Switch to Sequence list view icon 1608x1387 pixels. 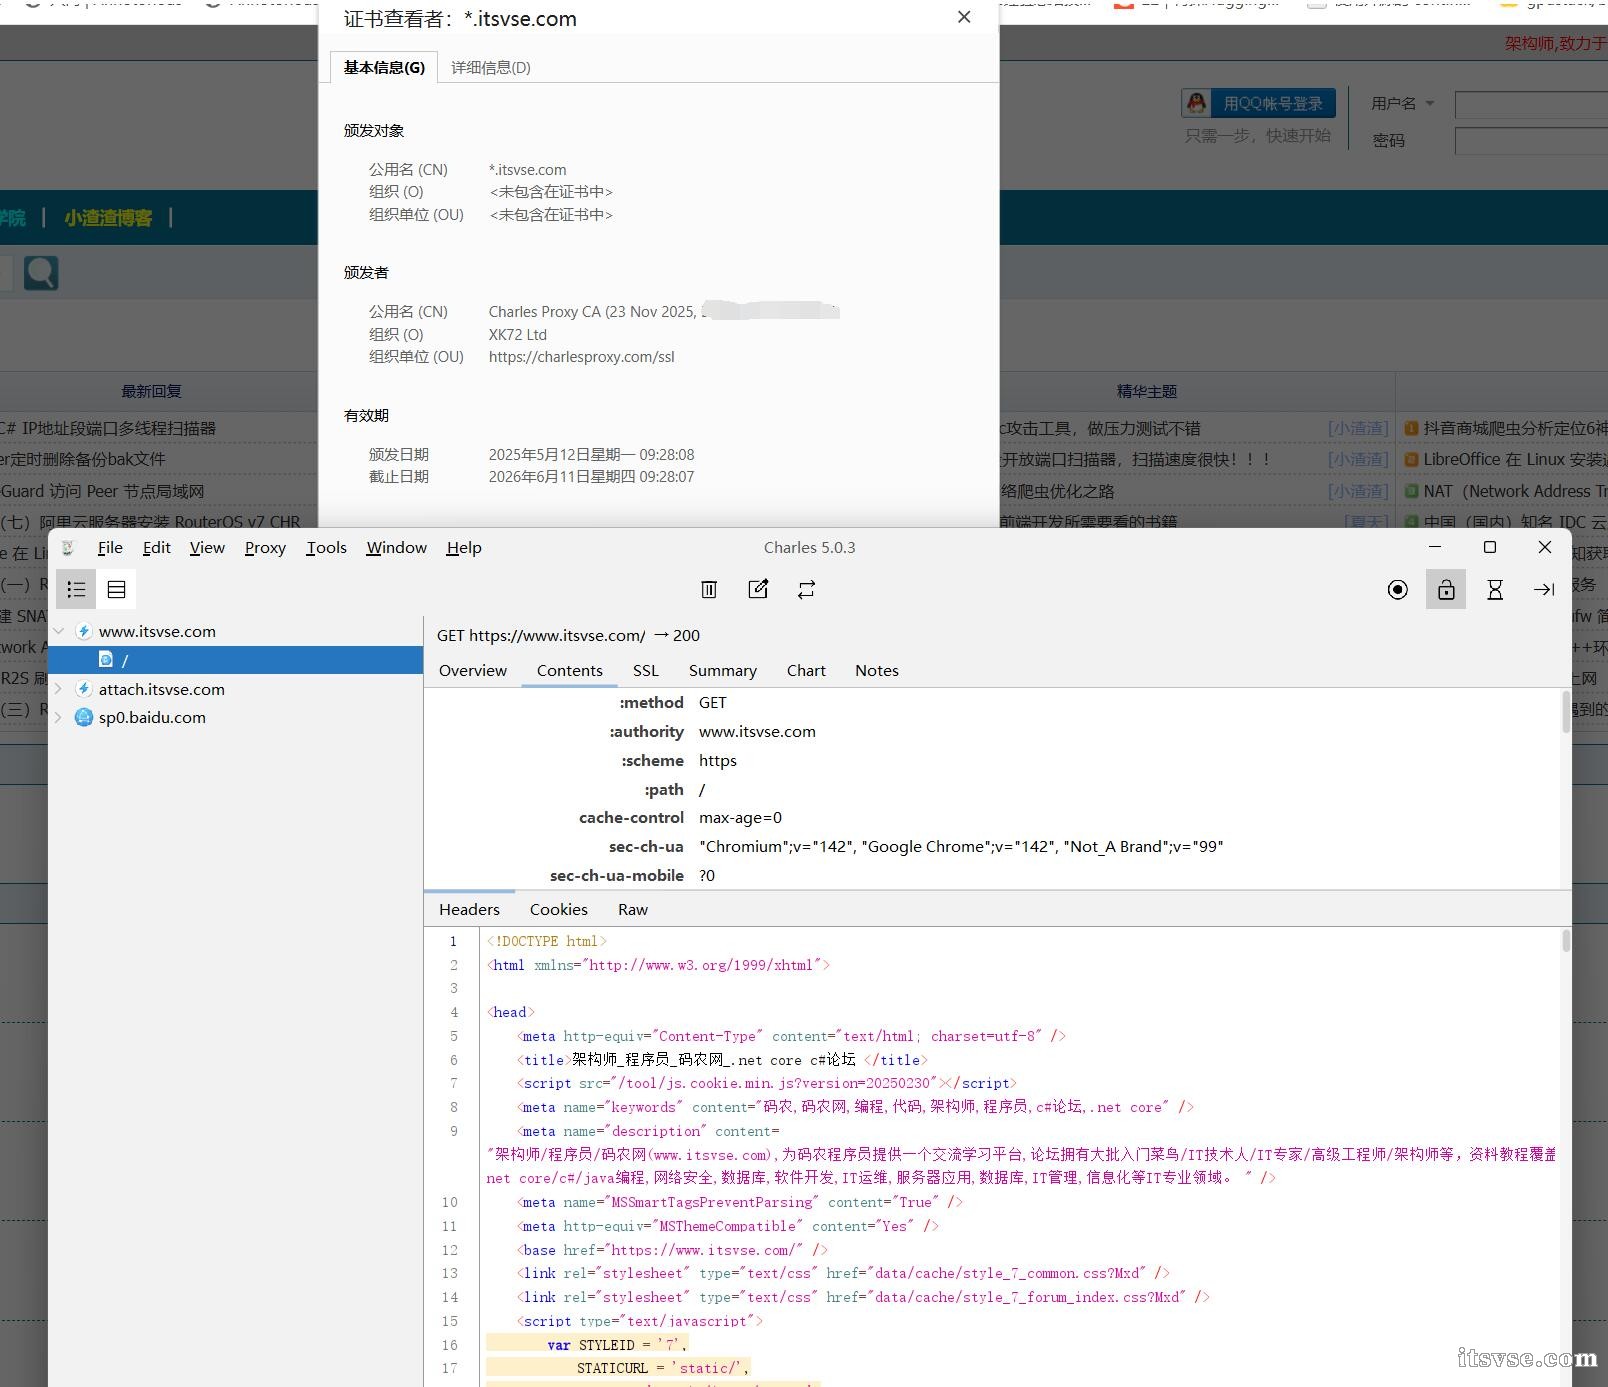pyautogui.click(x=116, y=590)
